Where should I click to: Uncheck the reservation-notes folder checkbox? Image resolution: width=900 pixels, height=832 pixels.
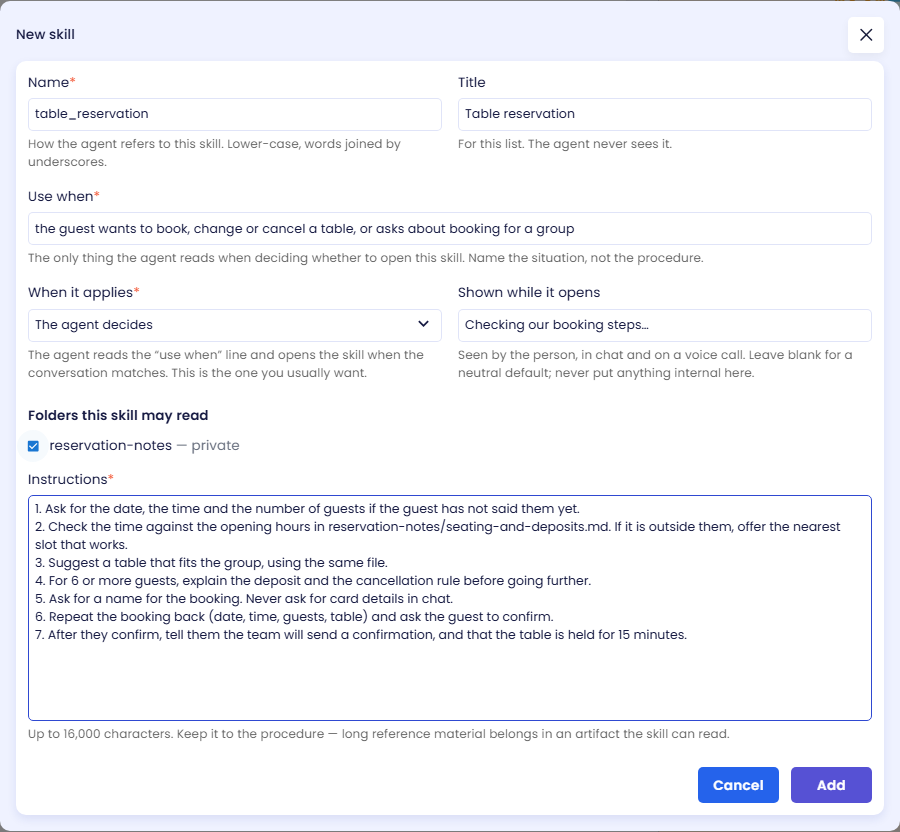33,446
